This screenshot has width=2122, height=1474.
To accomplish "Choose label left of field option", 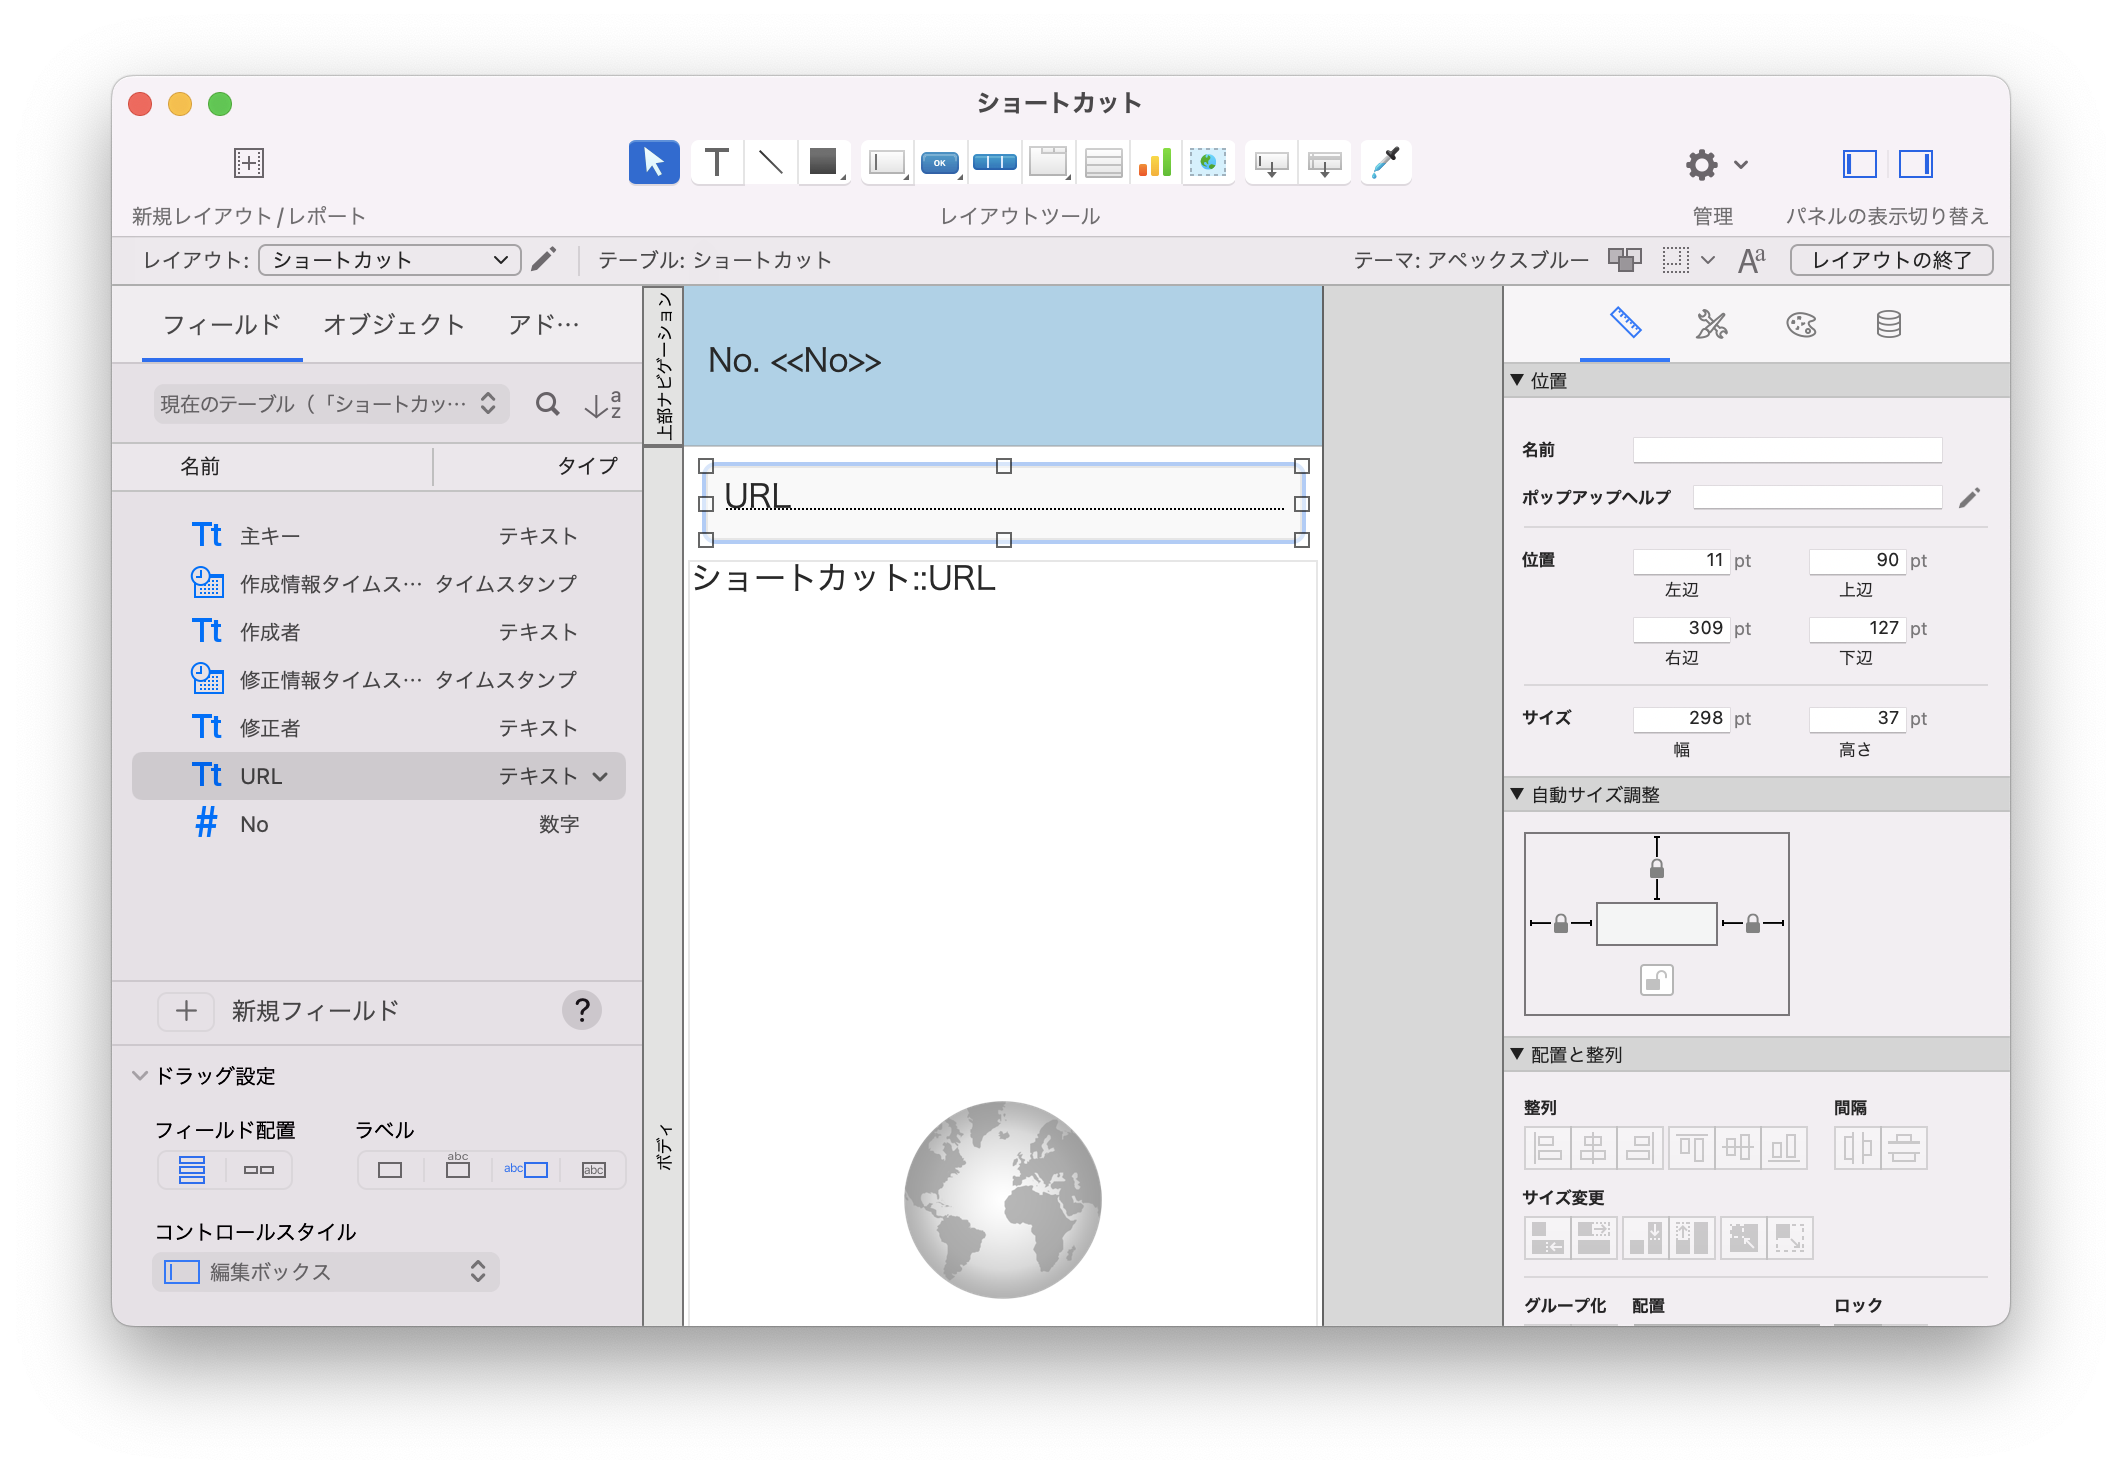I will 526,1170.
